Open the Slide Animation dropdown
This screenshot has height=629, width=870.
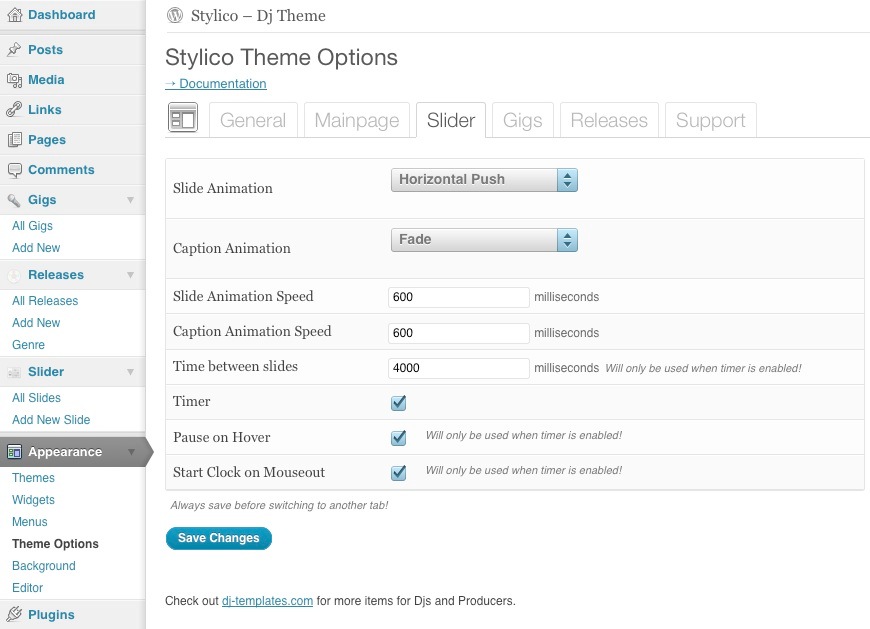[x=484, y=180]
